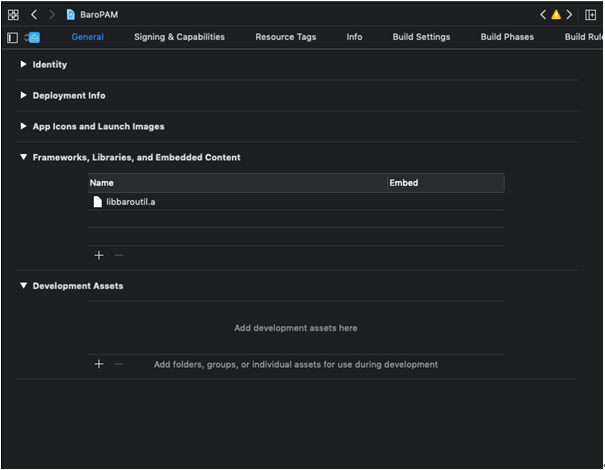Click the libbaroutil.a file icon
This screenshot has width=605, height=470.
98,201
